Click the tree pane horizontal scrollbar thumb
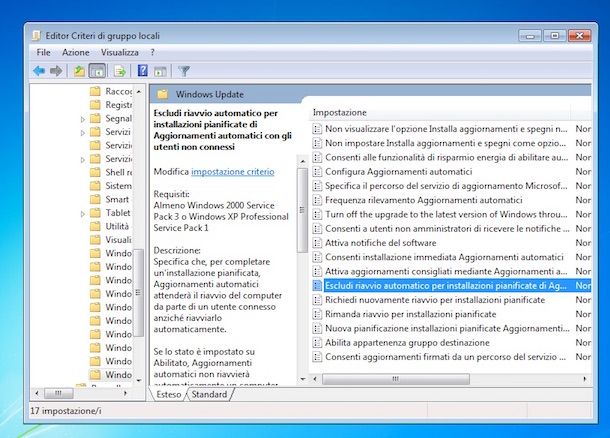Screen dimensions: 610x438 [x=58, y=393]
